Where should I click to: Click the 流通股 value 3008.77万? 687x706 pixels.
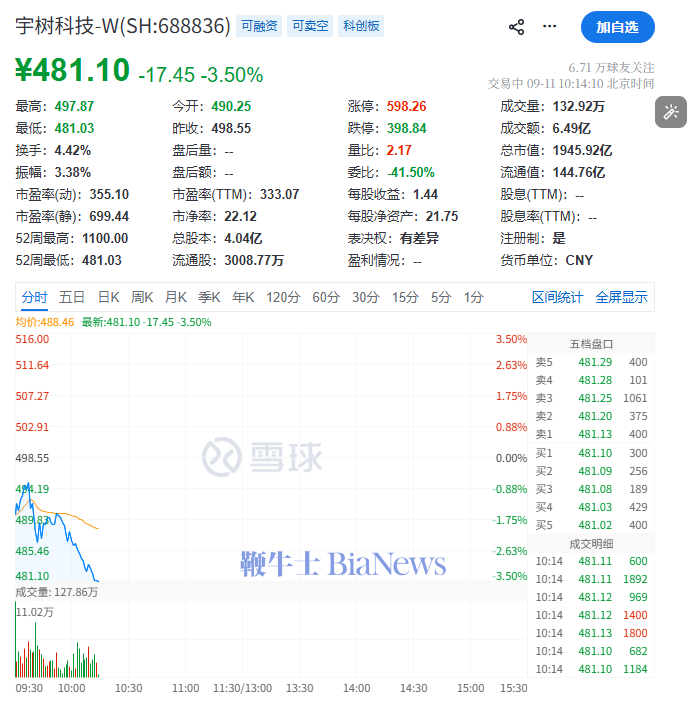[x=254, y=260]
